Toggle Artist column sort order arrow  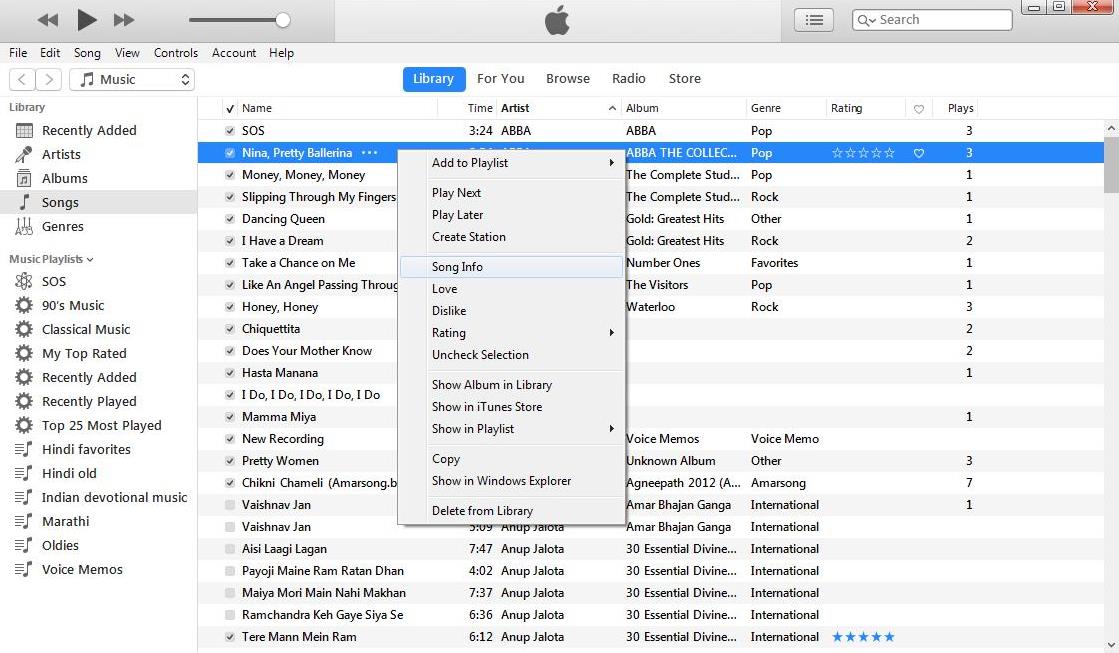coord(612,108)
